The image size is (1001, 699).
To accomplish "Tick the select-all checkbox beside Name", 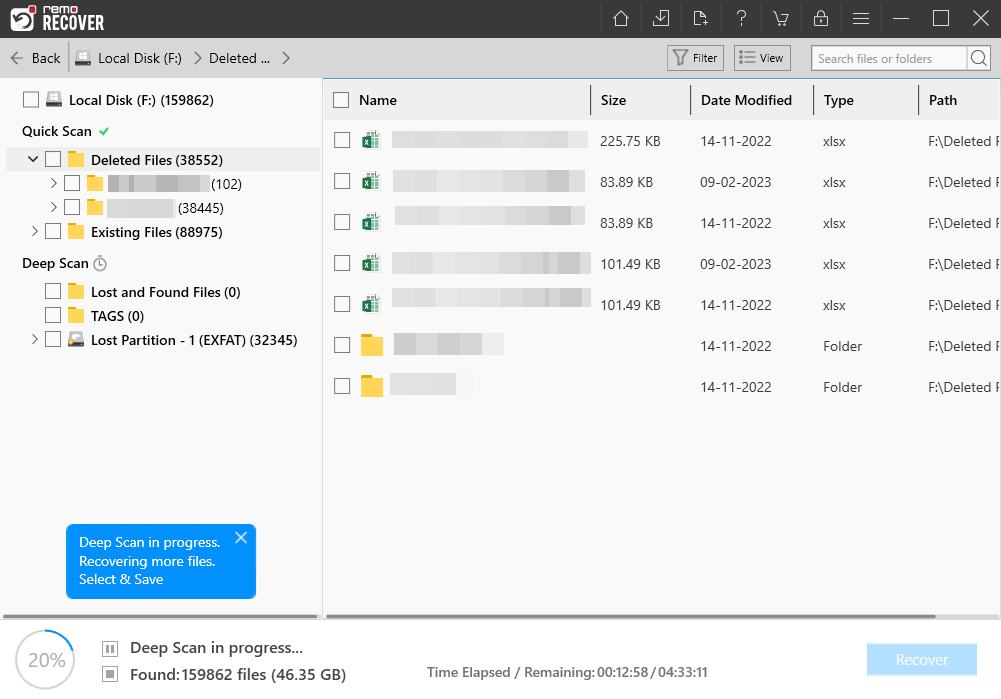I will (341, 100).
